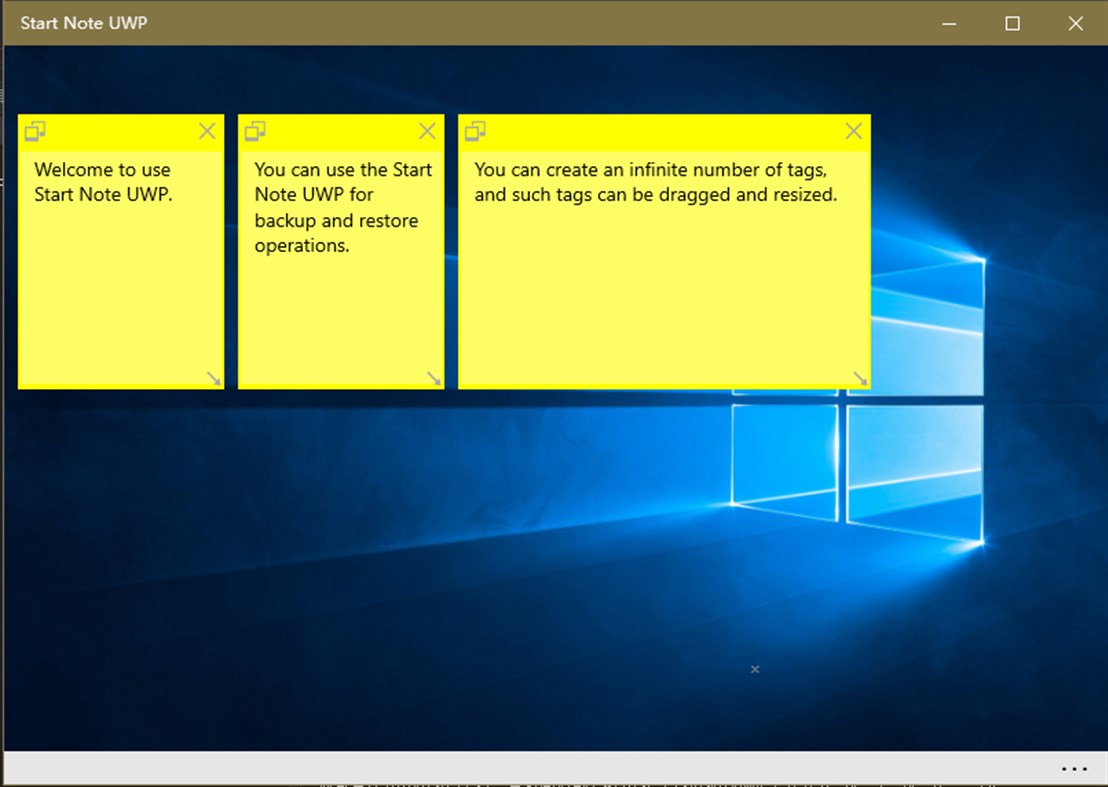Maximize the Start Note UWP window

[x=1012, y=22]
